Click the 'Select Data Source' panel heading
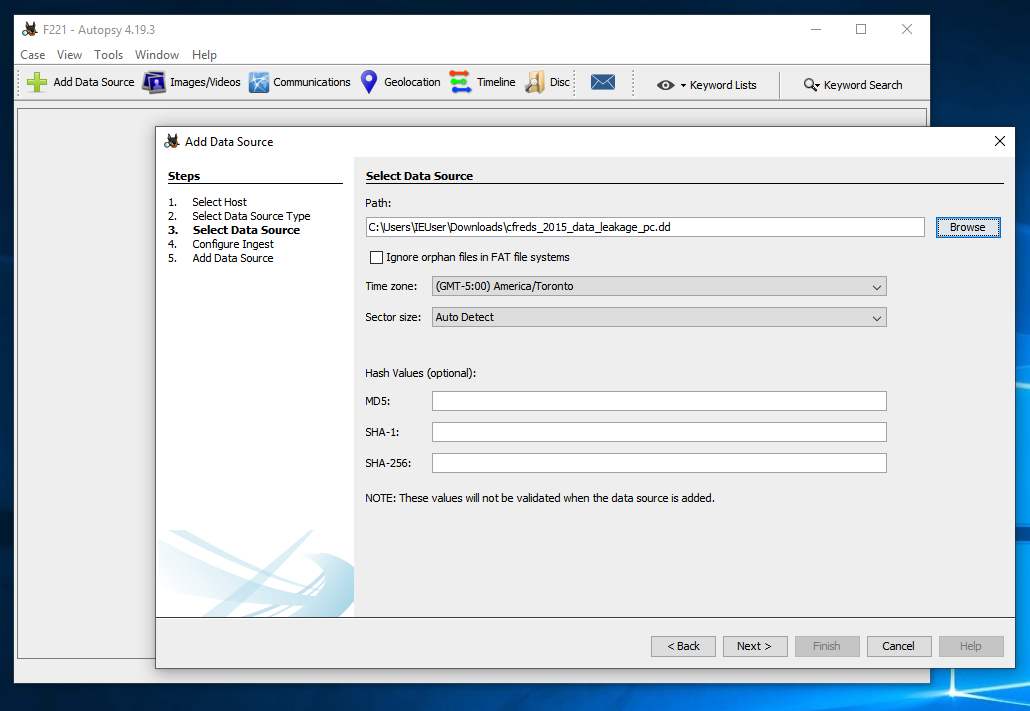 click(419, 176)
